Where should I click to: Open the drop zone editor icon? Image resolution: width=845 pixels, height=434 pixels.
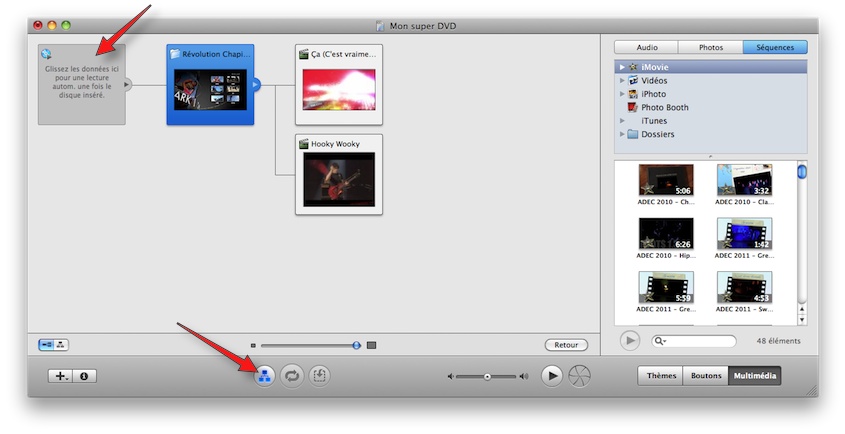[x=319, y=376]
